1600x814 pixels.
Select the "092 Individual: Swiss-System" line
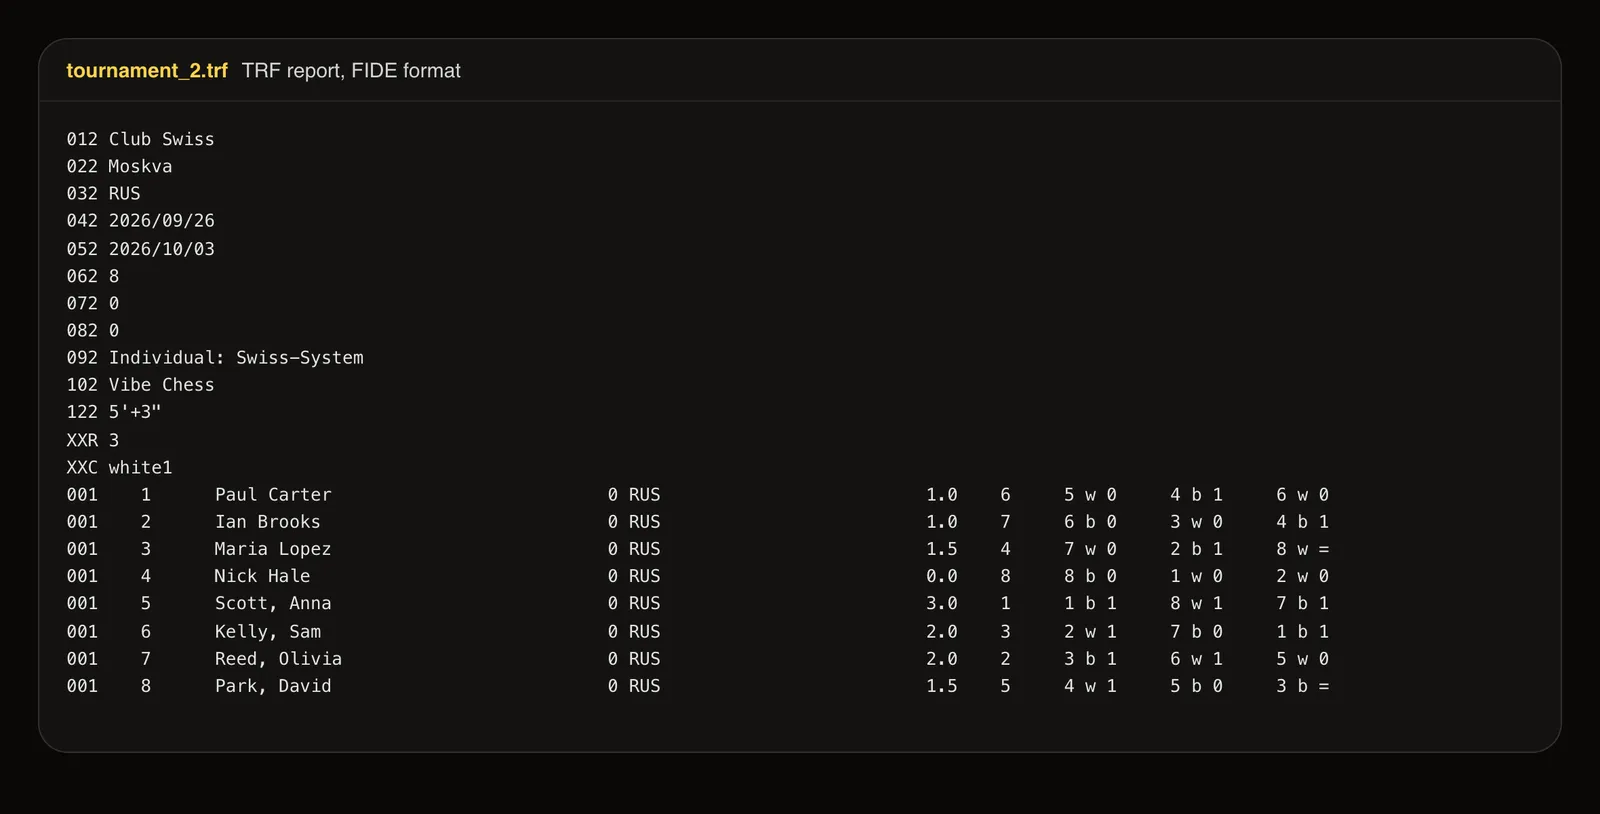click(215, 357)
